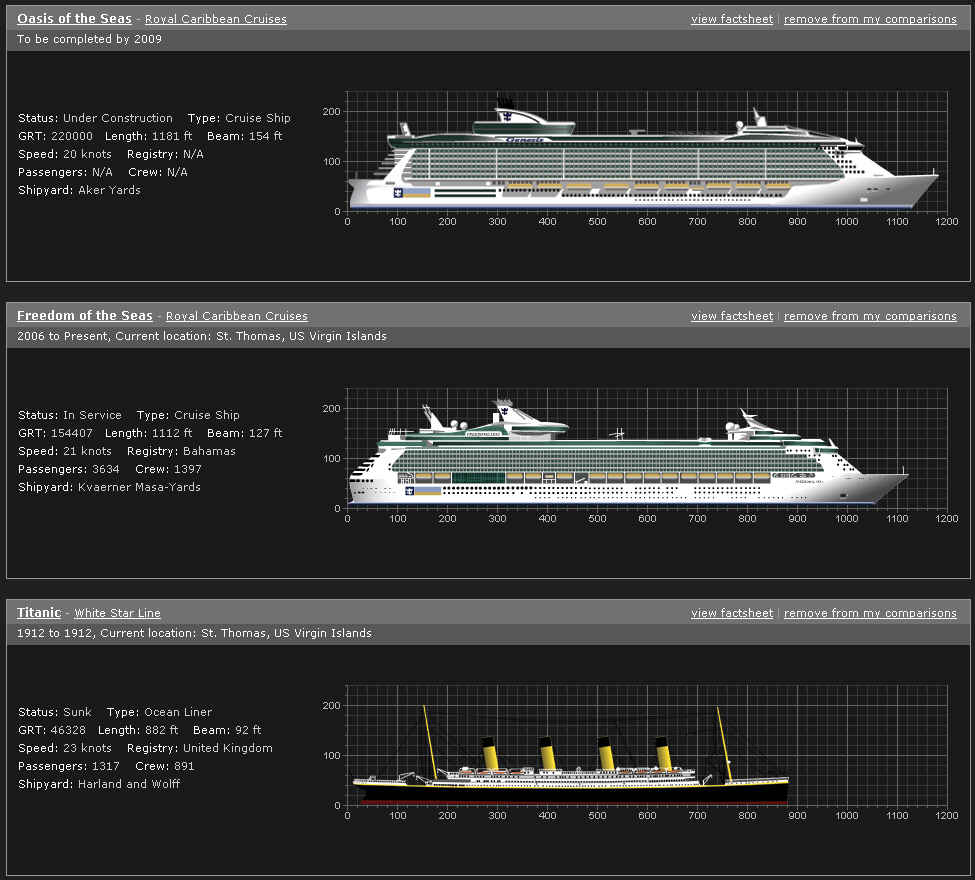This screenshot has width=975, height=880.
Task: Click the Freedom of the Seas ship illustration
Action: (628, 453)
